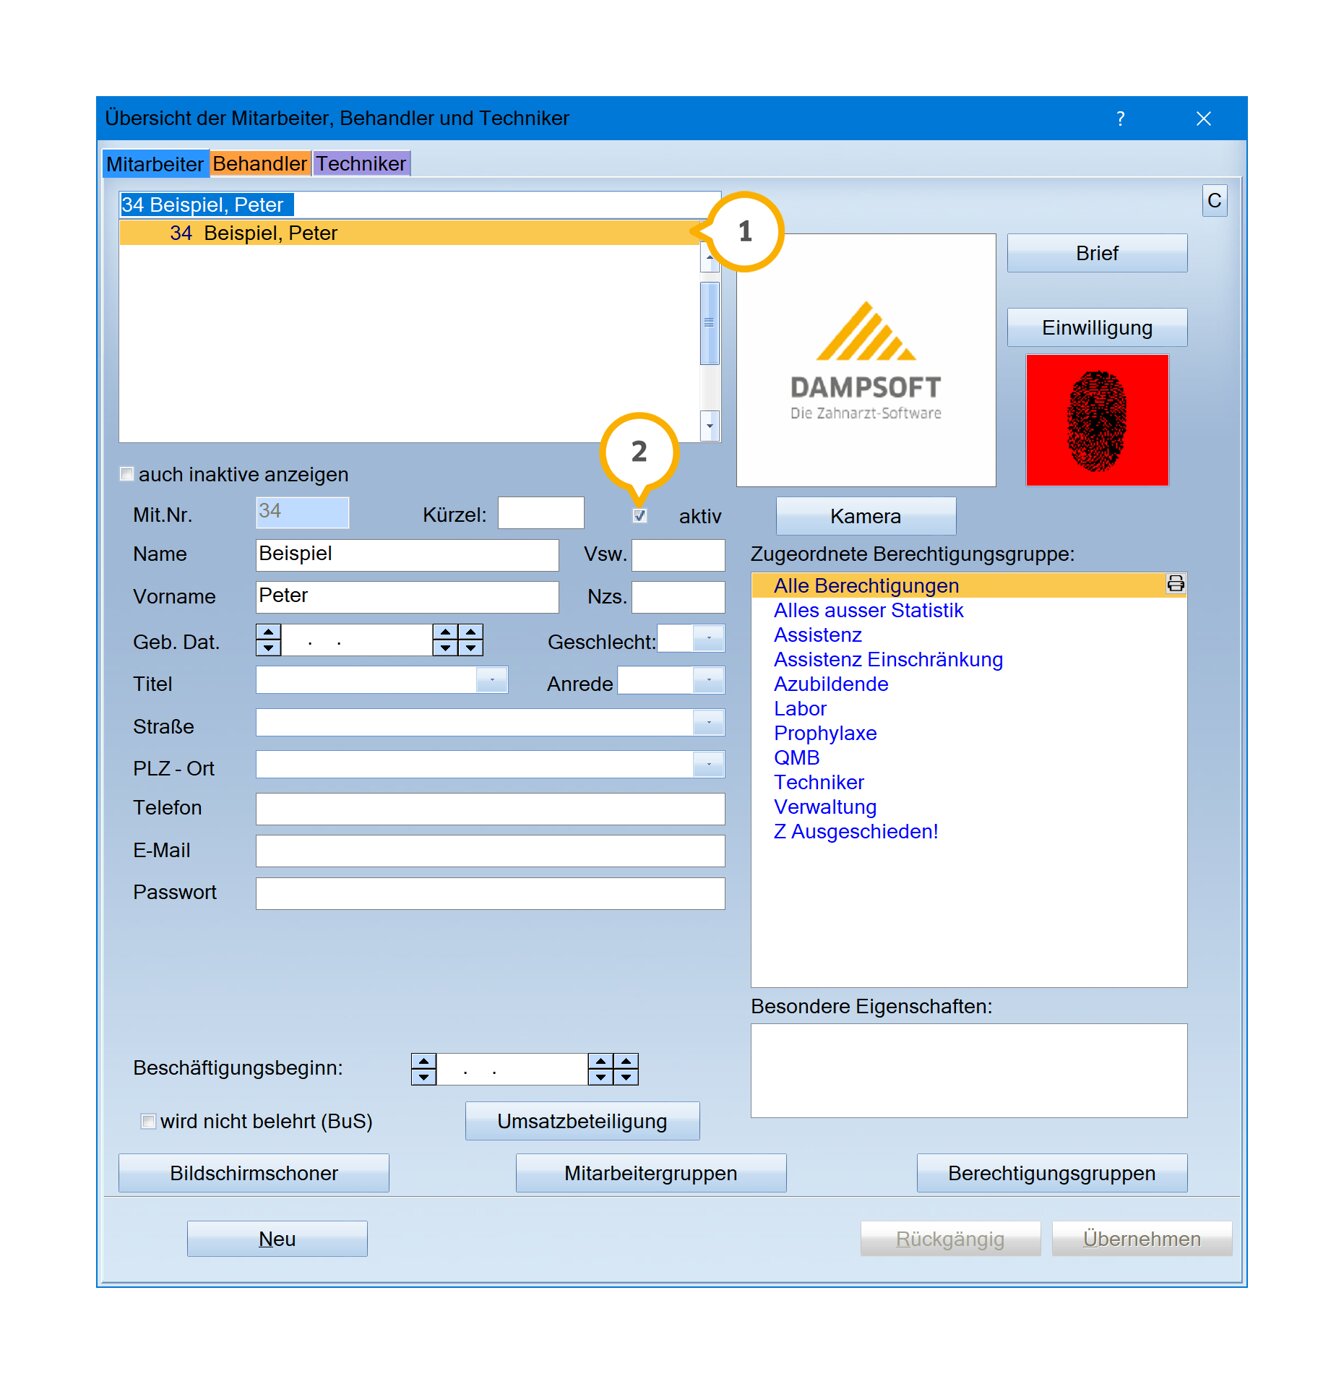Open the Anrede dropdown
The image size is (1344, 1384).
click(709, 680)
